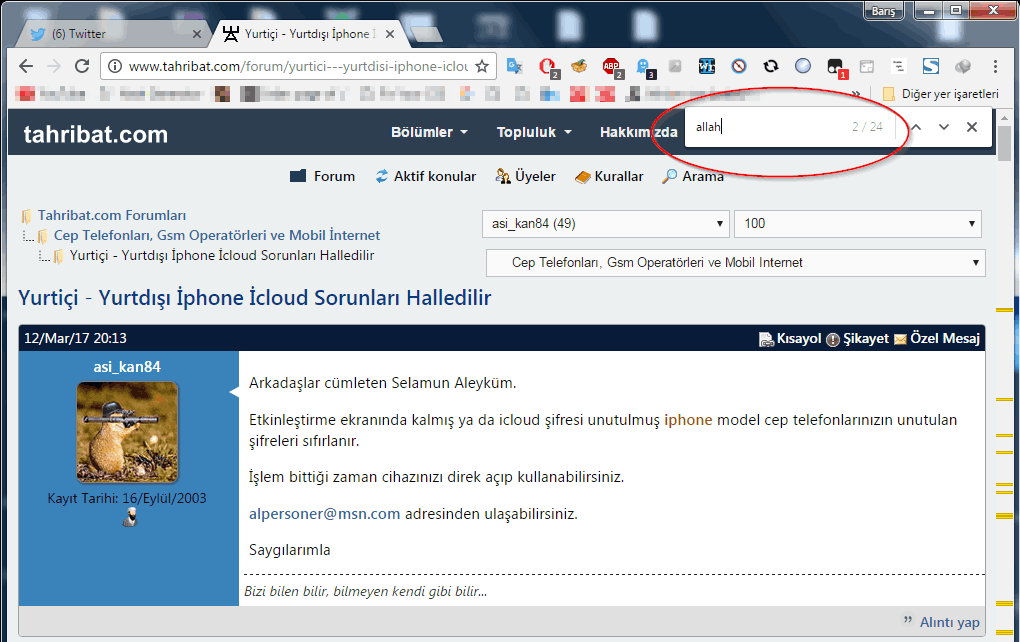Expand the Bölümler navigation menu
Image resolution: width=1020 pixels, height=642 pixels.
[x=429, y=132]
